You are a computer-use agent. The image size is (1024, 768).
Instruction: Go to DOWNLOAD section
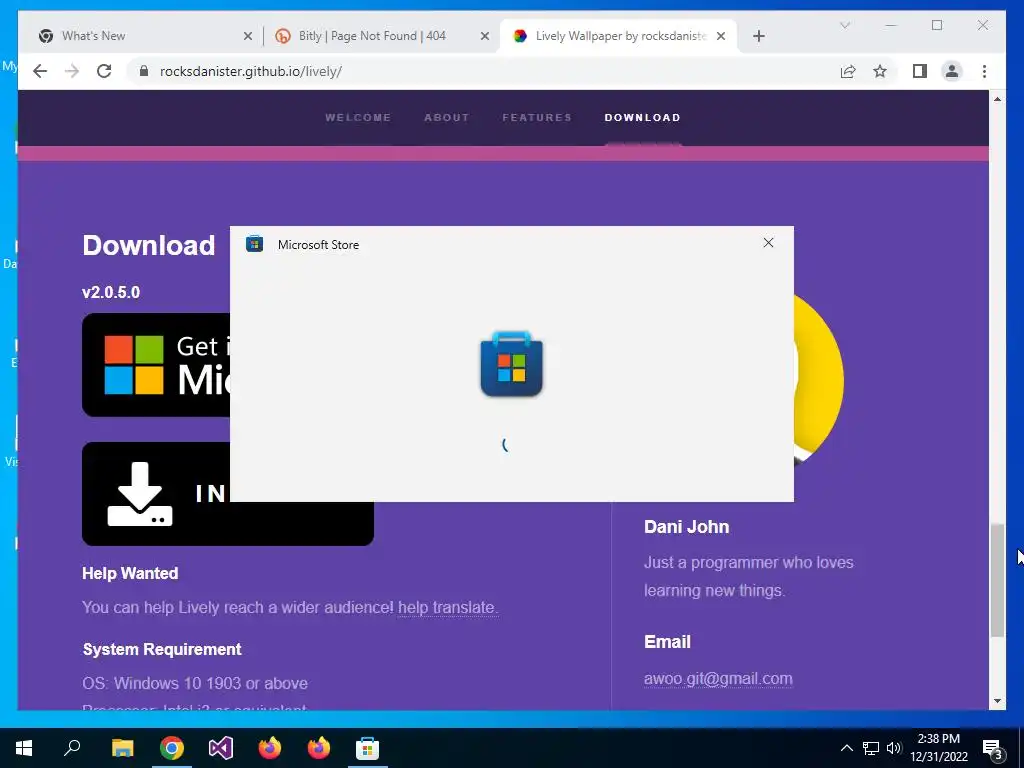pyautogui.click(x=643, y=118)
